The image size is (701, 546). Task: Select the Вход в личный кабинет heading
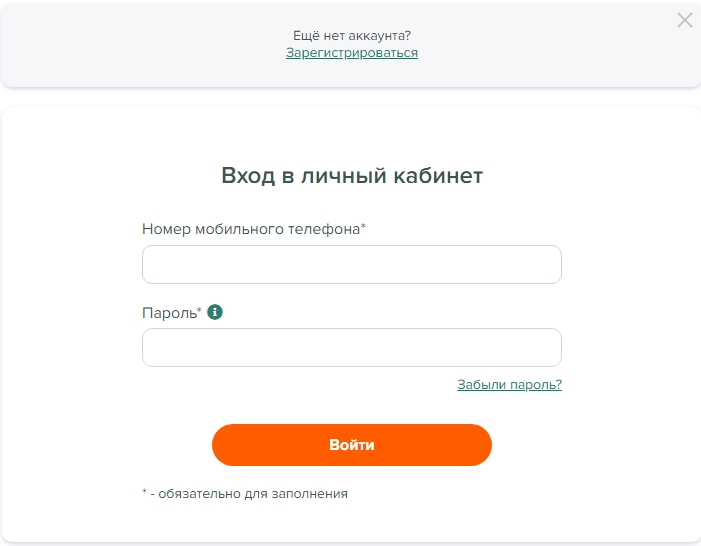(x=352, y=175)
